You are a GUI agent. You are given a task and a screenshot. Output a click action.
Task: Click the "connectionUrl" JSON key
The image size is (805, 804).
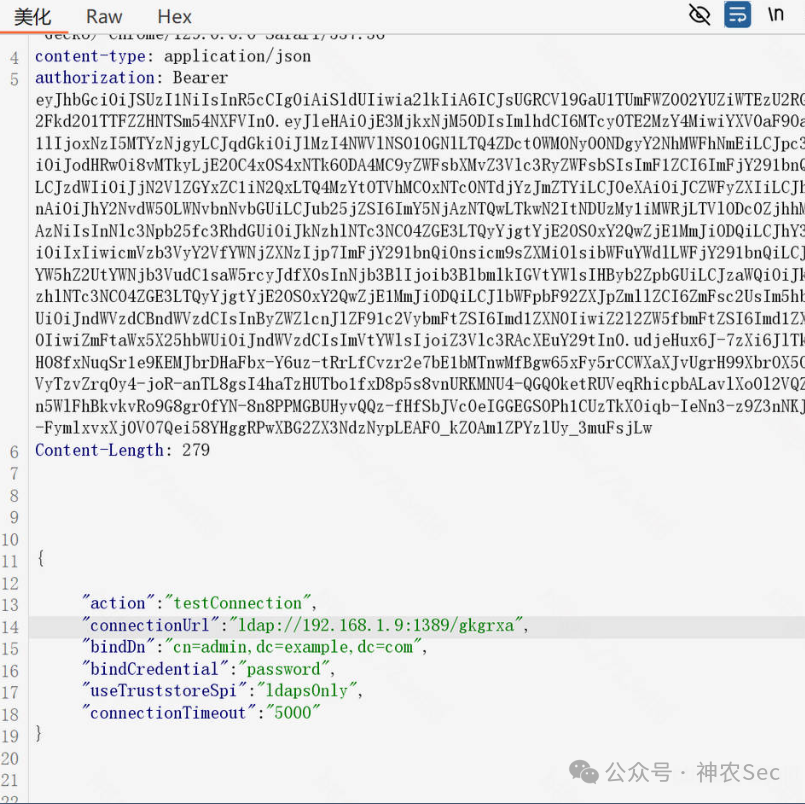coord(150,625)
